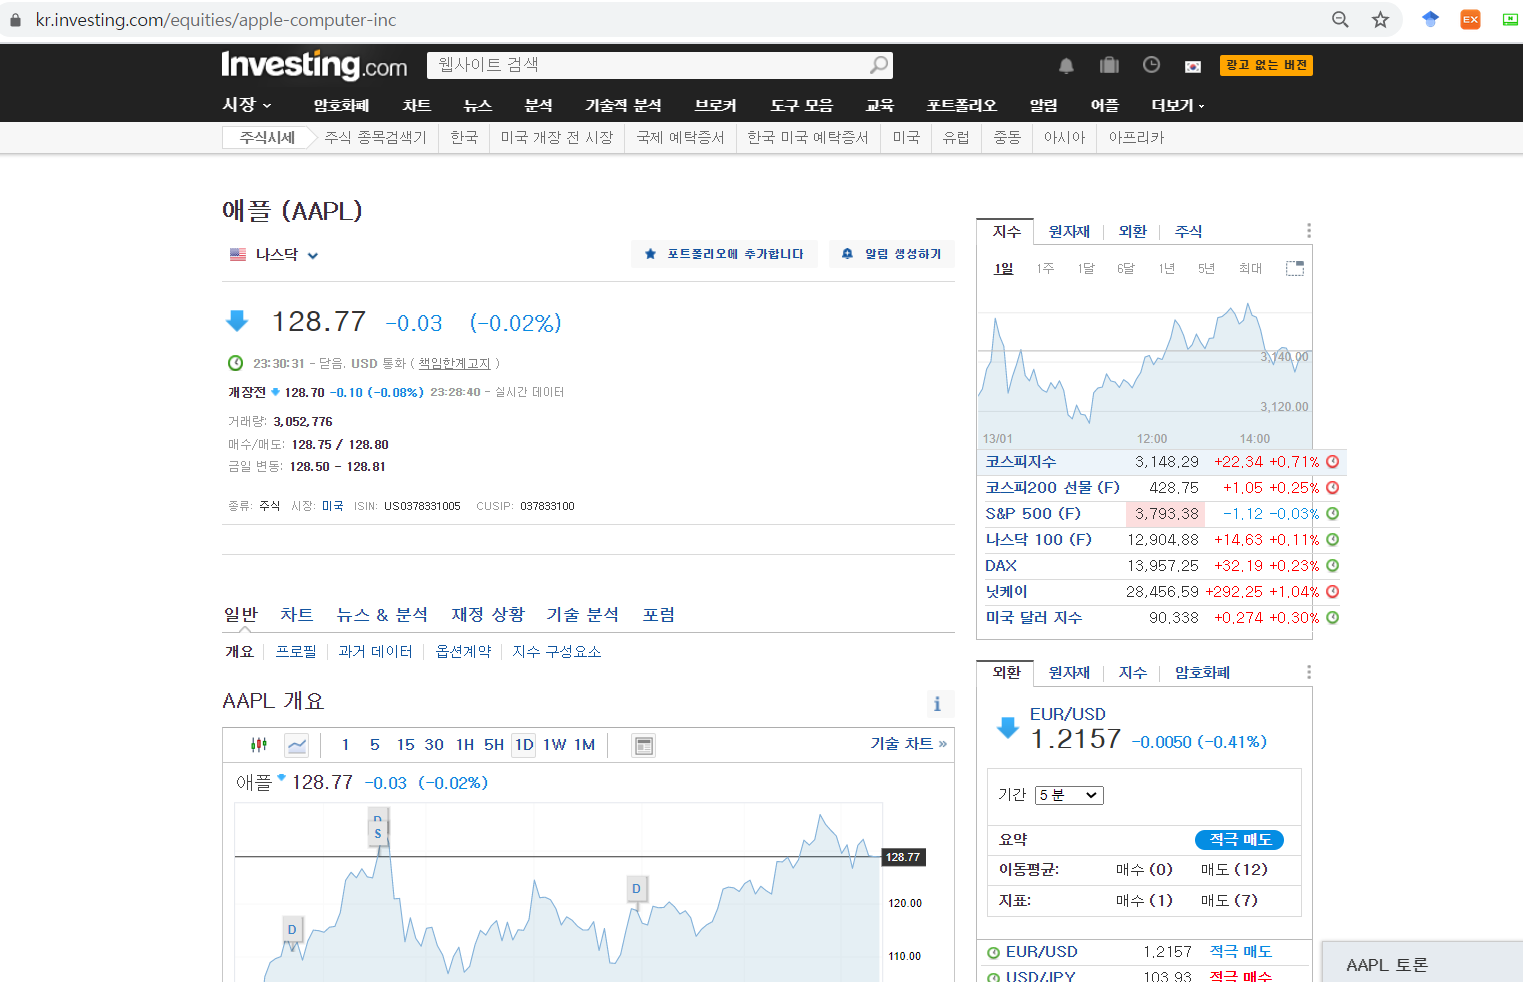
Task: Click the search magnifier icon in site search
Action: click(878, 65)
